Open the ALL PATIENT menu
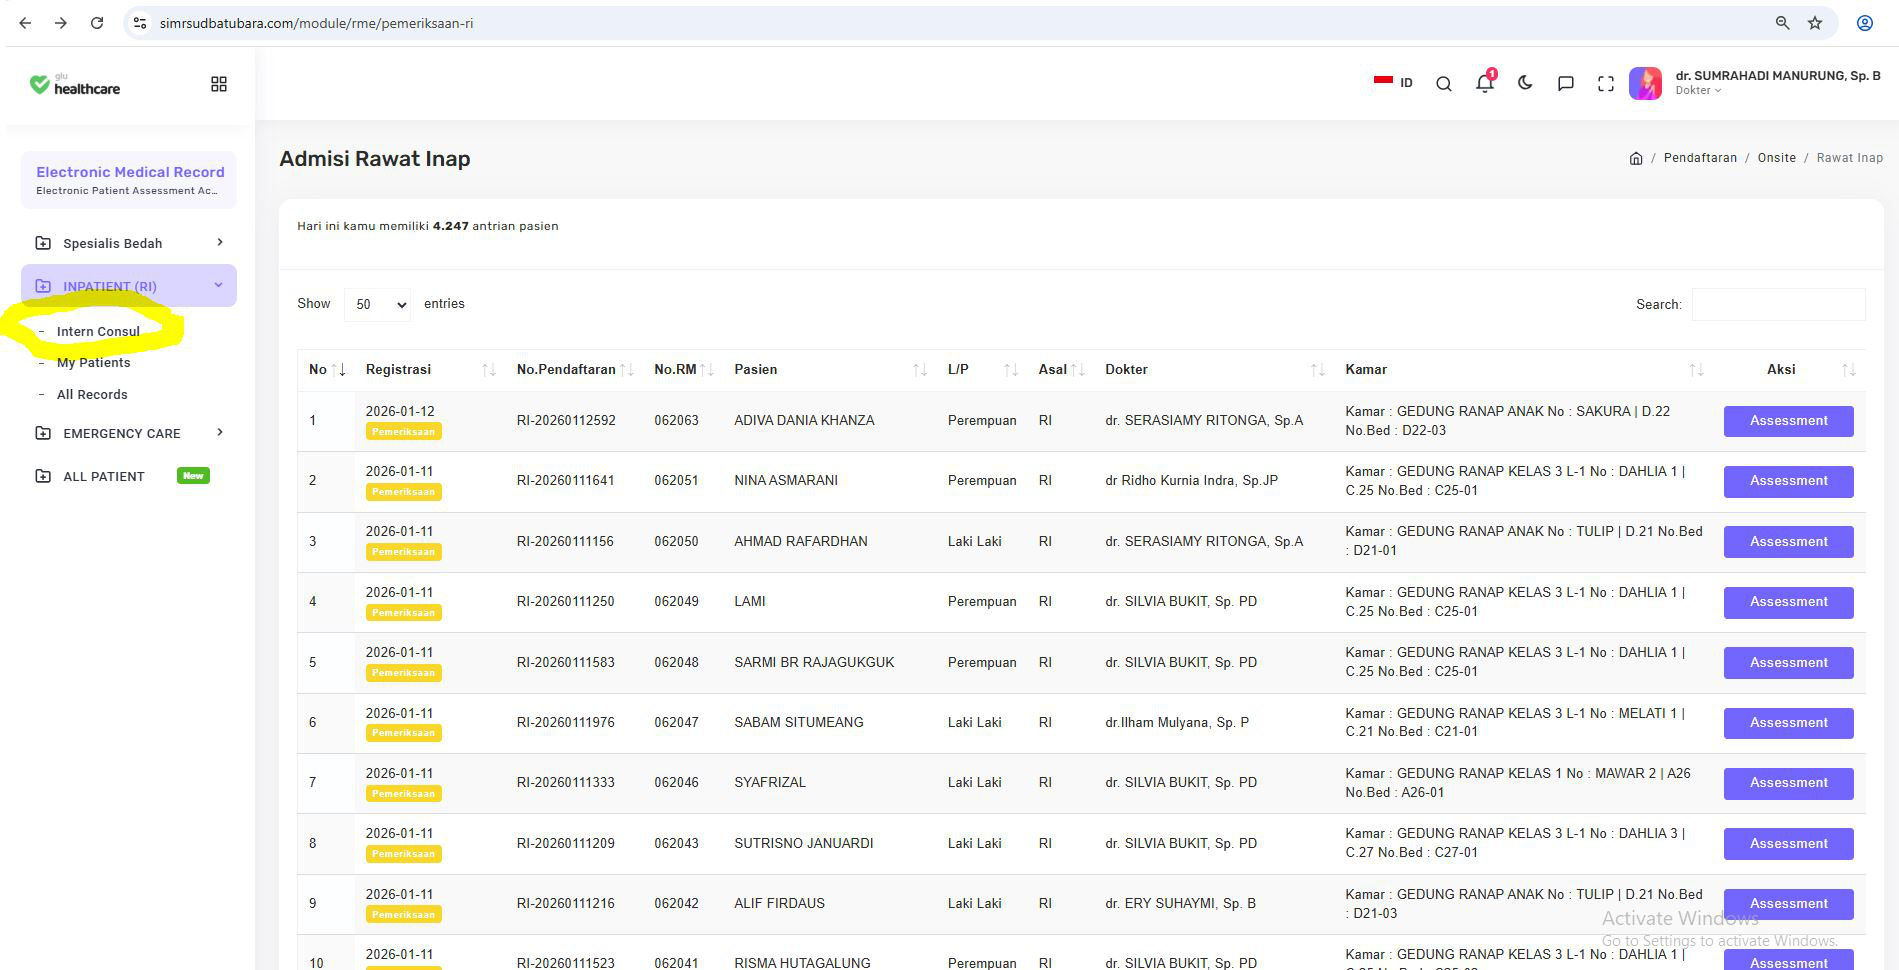Viewport: 1899px width, 970px height. coord(129,476)
